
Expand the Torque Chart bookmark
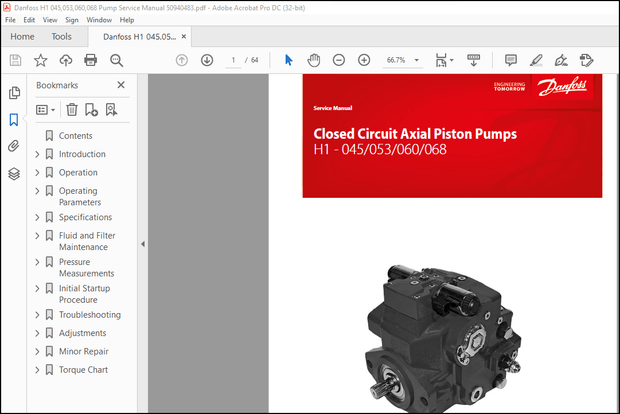click(x=37, y=370)
